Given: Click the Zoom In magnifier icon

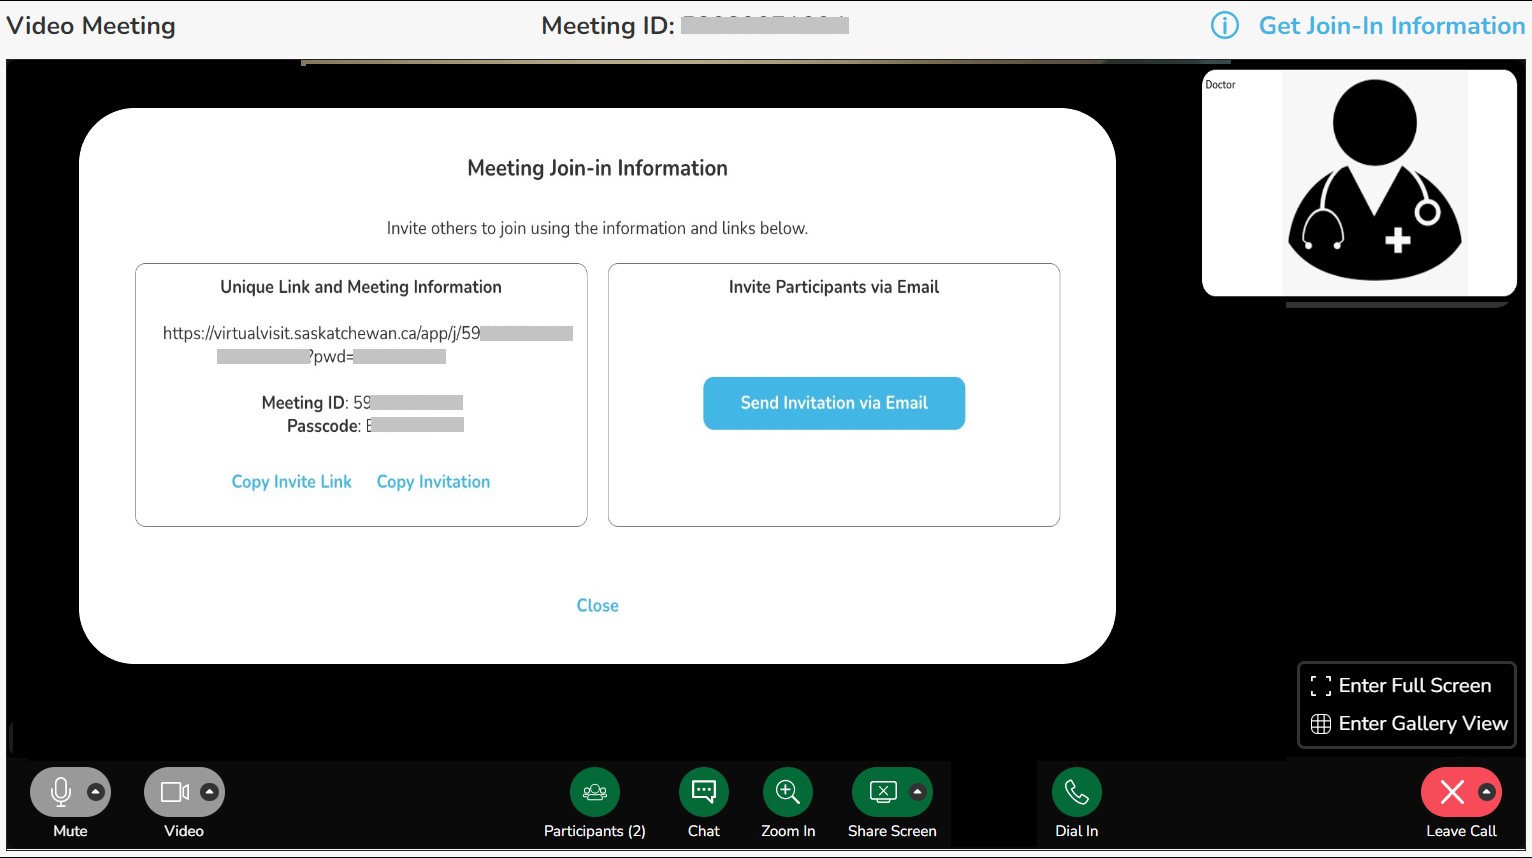Looking at the screenshot, I should point(788,792).
